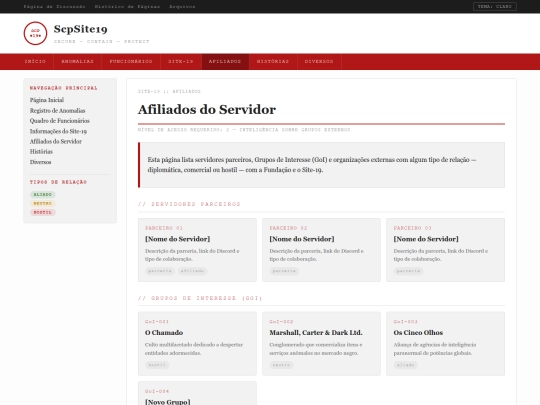Click parceria tag on Parceiro 02 card
Image resolution: width=540 pixels, height=405 pixels.
pos(284,271)
